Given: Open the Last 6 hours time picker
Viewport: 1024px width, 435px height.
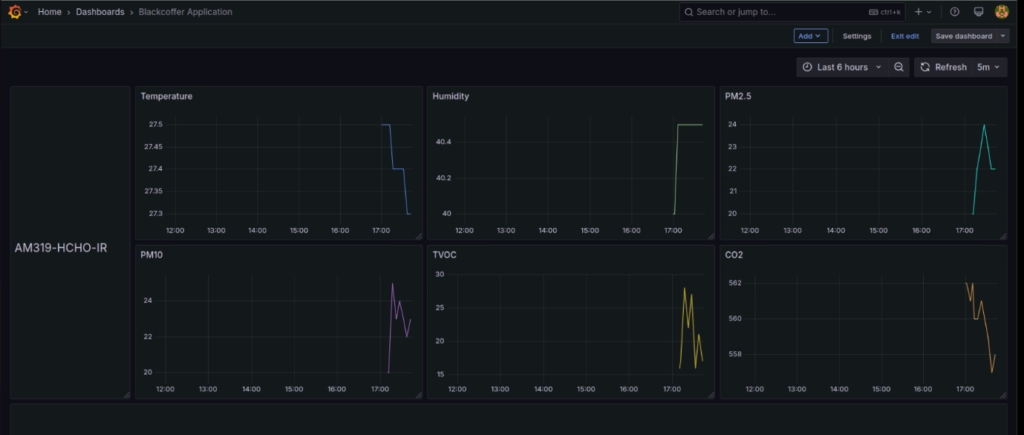Looking at the screenshot, I should (x=842, y=67).
